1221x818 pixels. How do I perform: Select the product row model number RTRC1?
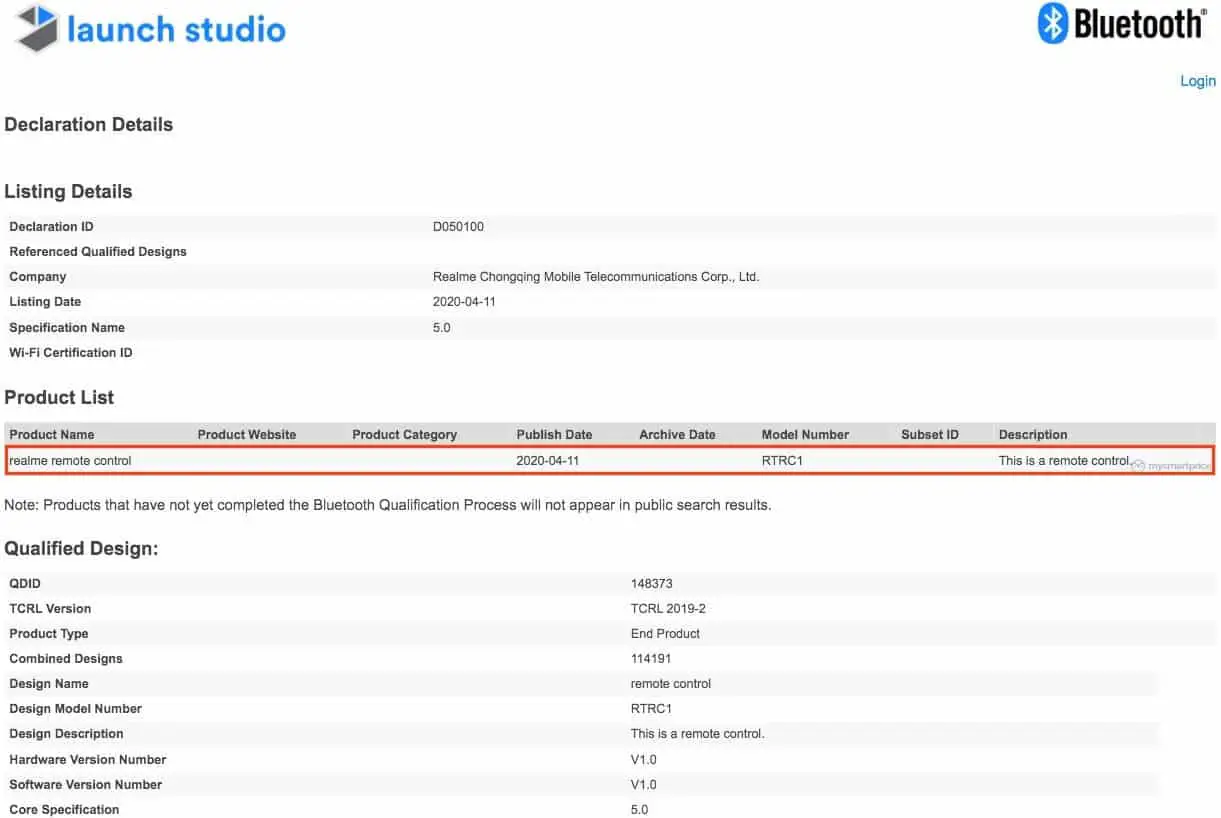(x=782, y=461)
